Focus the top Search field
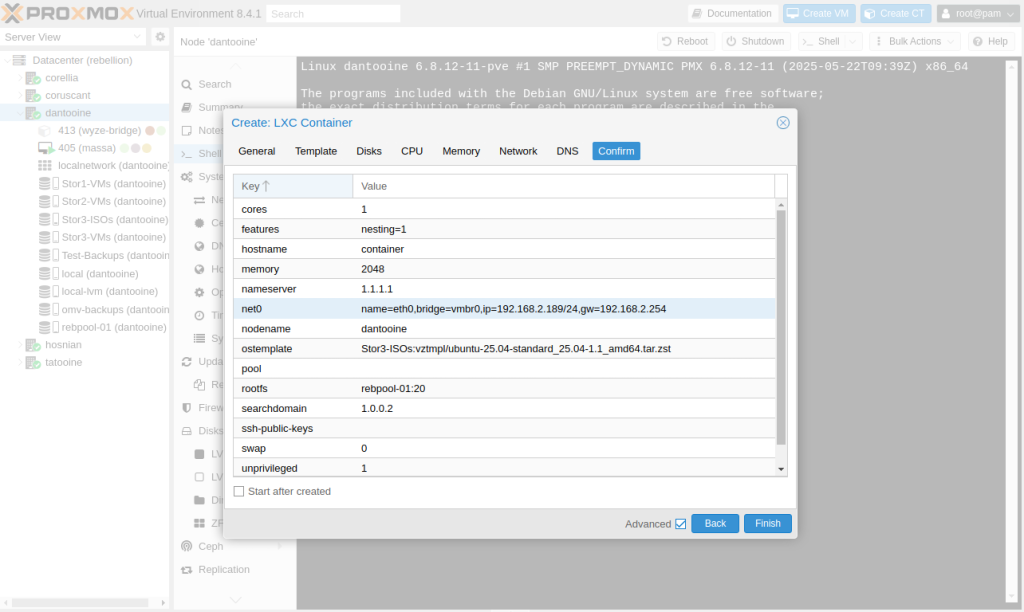1024x612 pixels. [x=333, y=13]
